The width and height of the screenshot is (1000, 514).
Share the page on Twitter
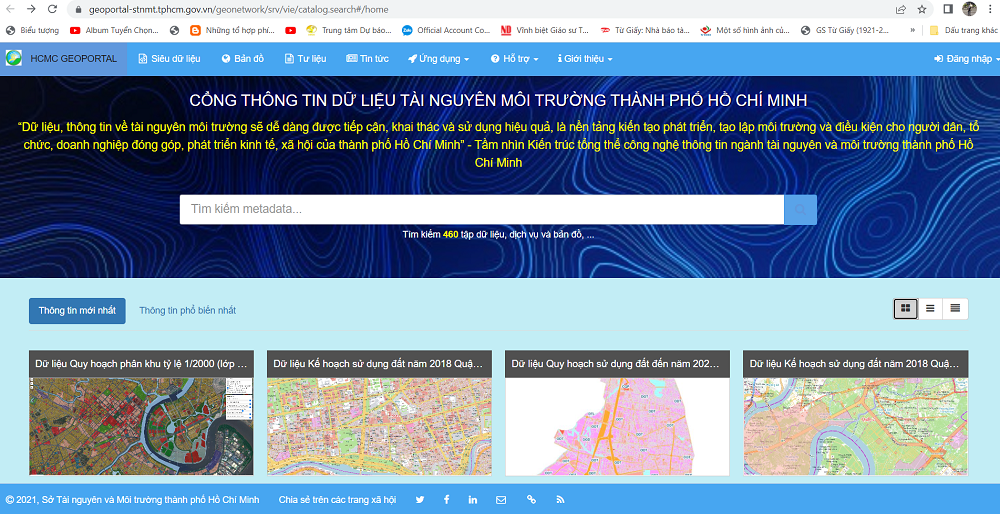[420, 500]
